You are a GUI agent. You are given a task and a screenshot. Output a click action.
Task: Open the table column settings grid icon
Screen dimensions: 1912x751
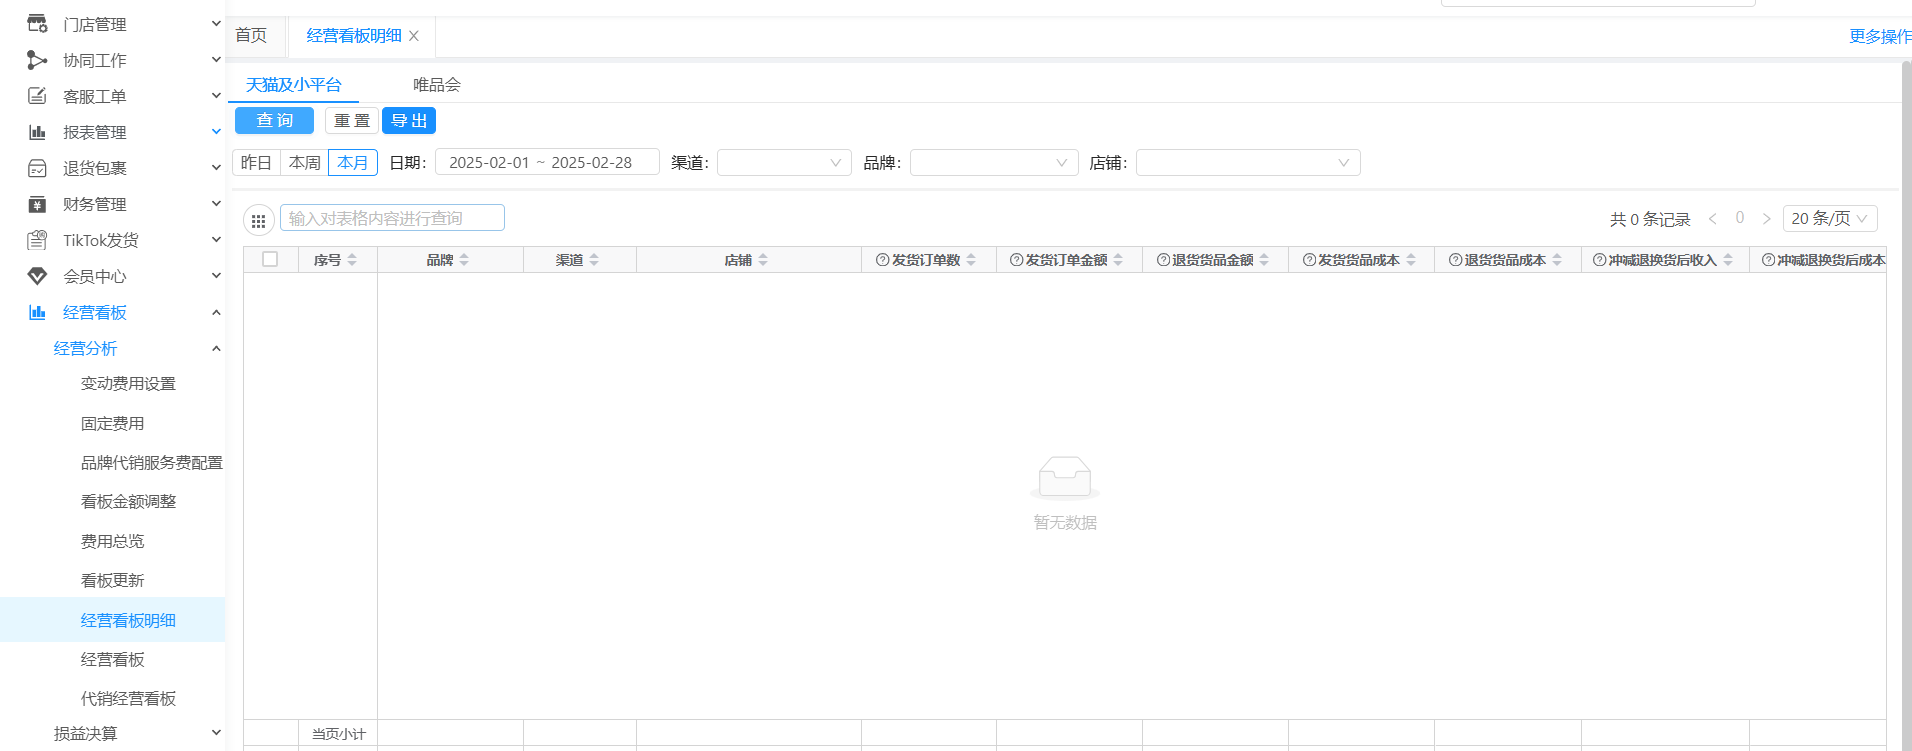tap(258, 220)
